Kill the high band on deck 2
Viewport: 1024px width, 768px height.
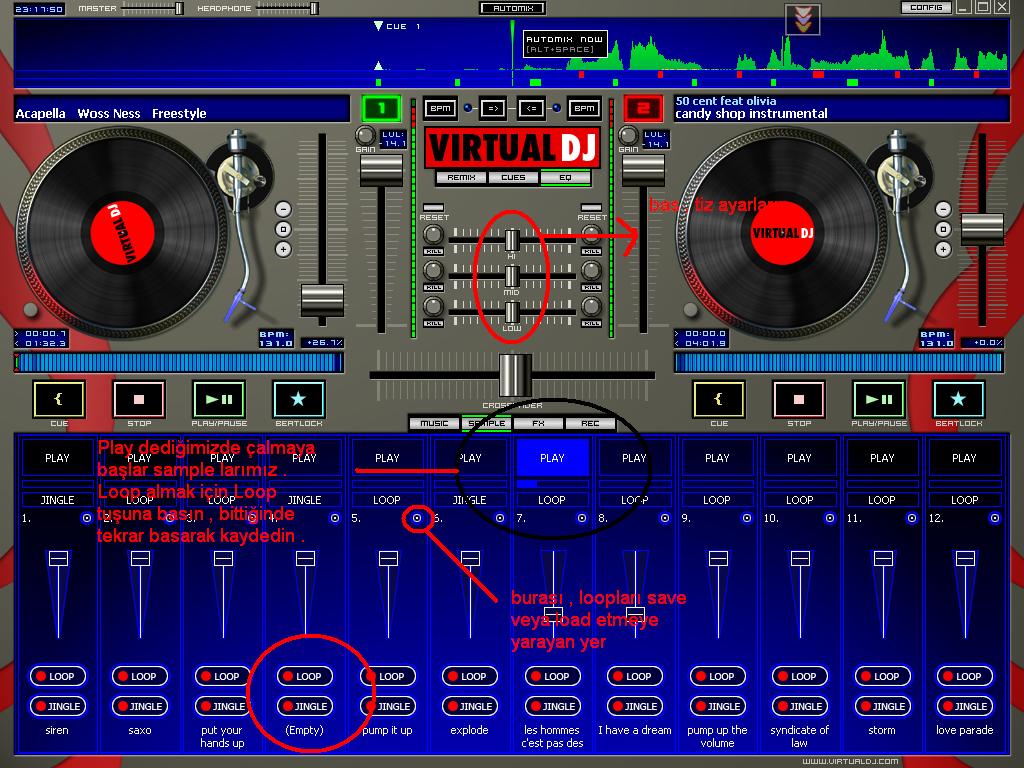click(x=592, y=251)
